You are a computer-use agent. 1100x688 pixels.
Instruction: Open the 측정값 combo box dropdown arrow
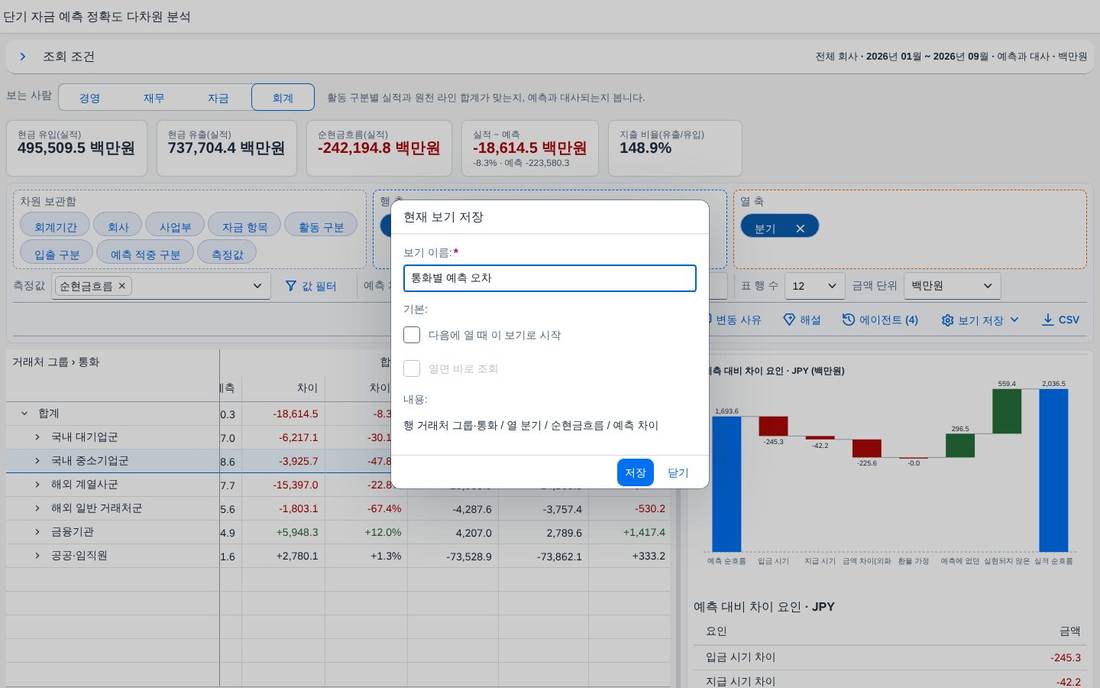point(257,286)
